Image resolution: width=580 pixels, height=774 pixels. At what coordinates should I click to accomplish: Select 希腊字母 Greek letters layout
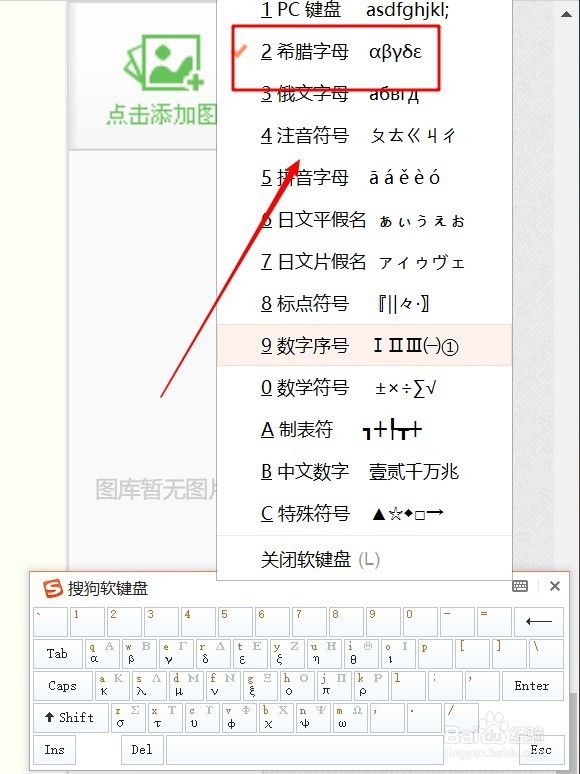[x=364, y=51]
